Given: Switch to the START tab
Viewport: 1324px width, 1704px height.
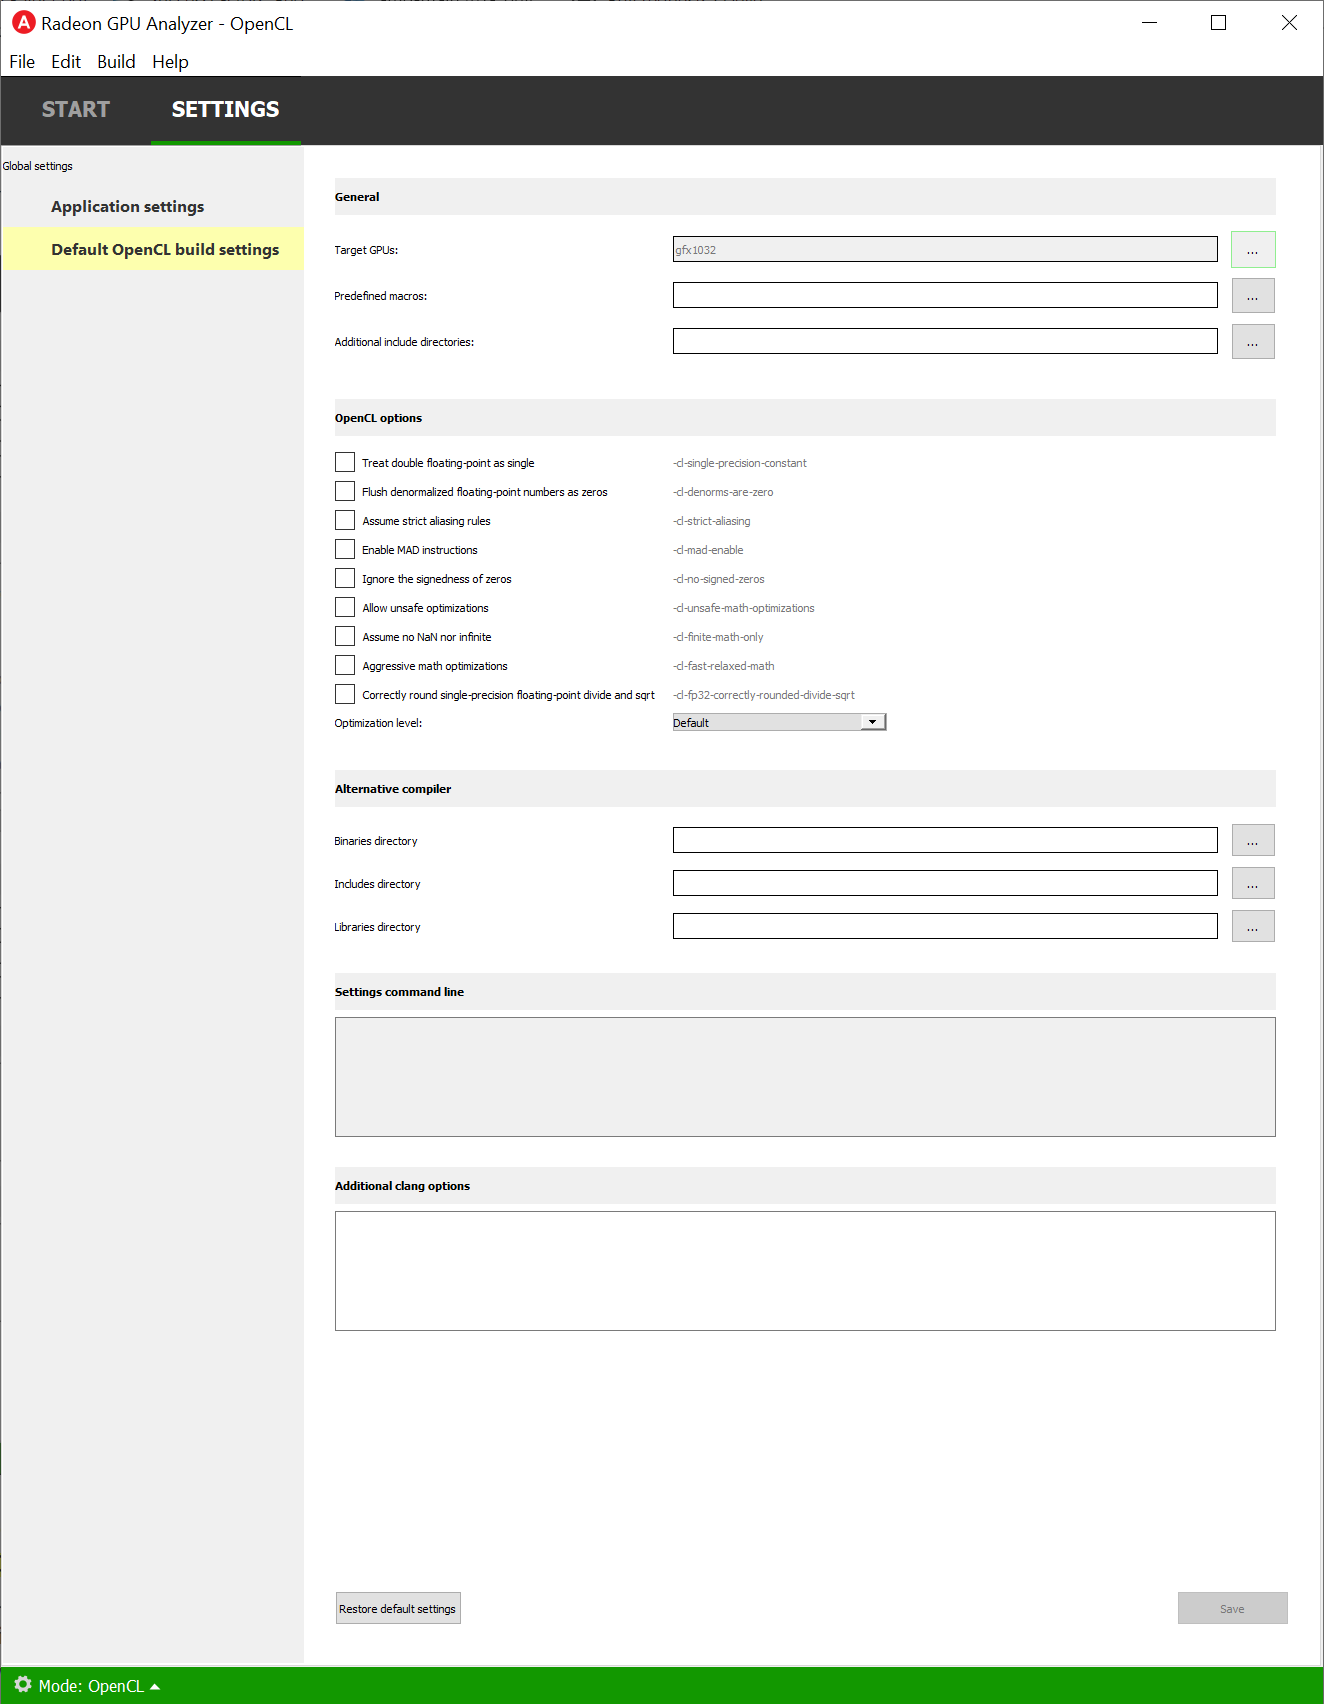Looking at the screenshot, I should coord(76,110).
